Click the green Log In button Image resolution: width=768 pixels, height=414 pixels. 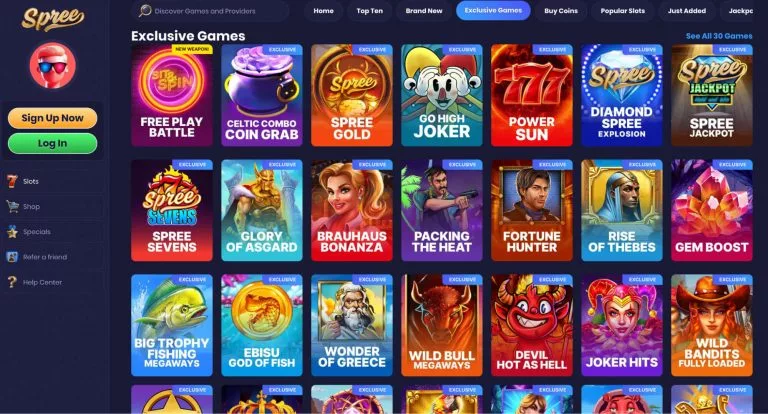(x=52, y=144)
